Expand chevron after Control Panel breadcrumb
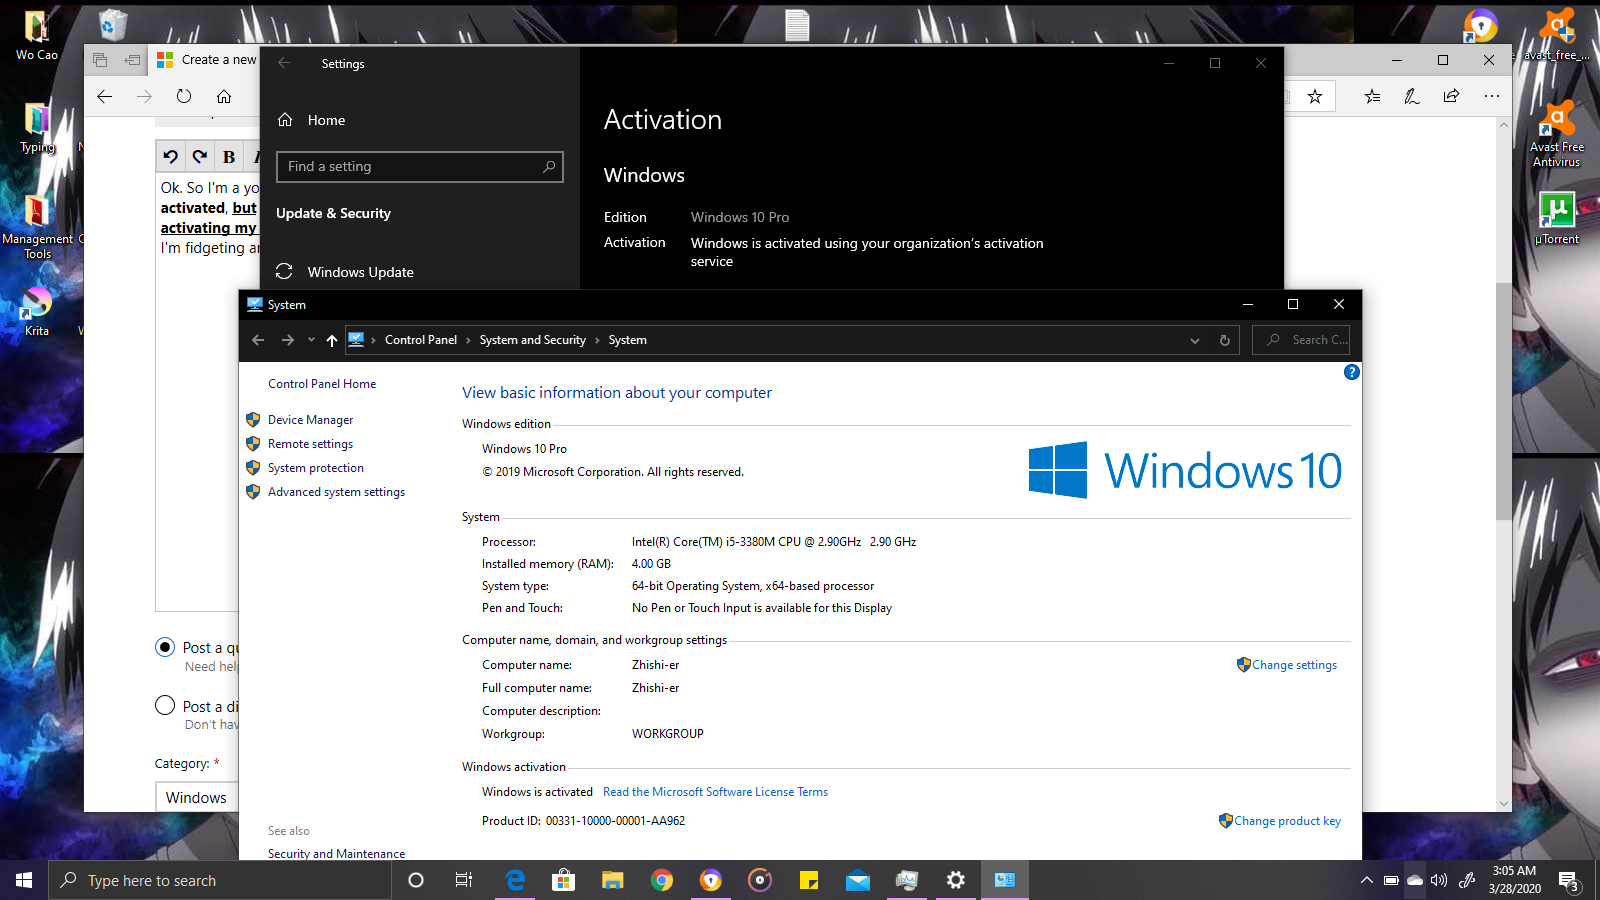This screenshot has width=1600, height=900. point(468,340)
